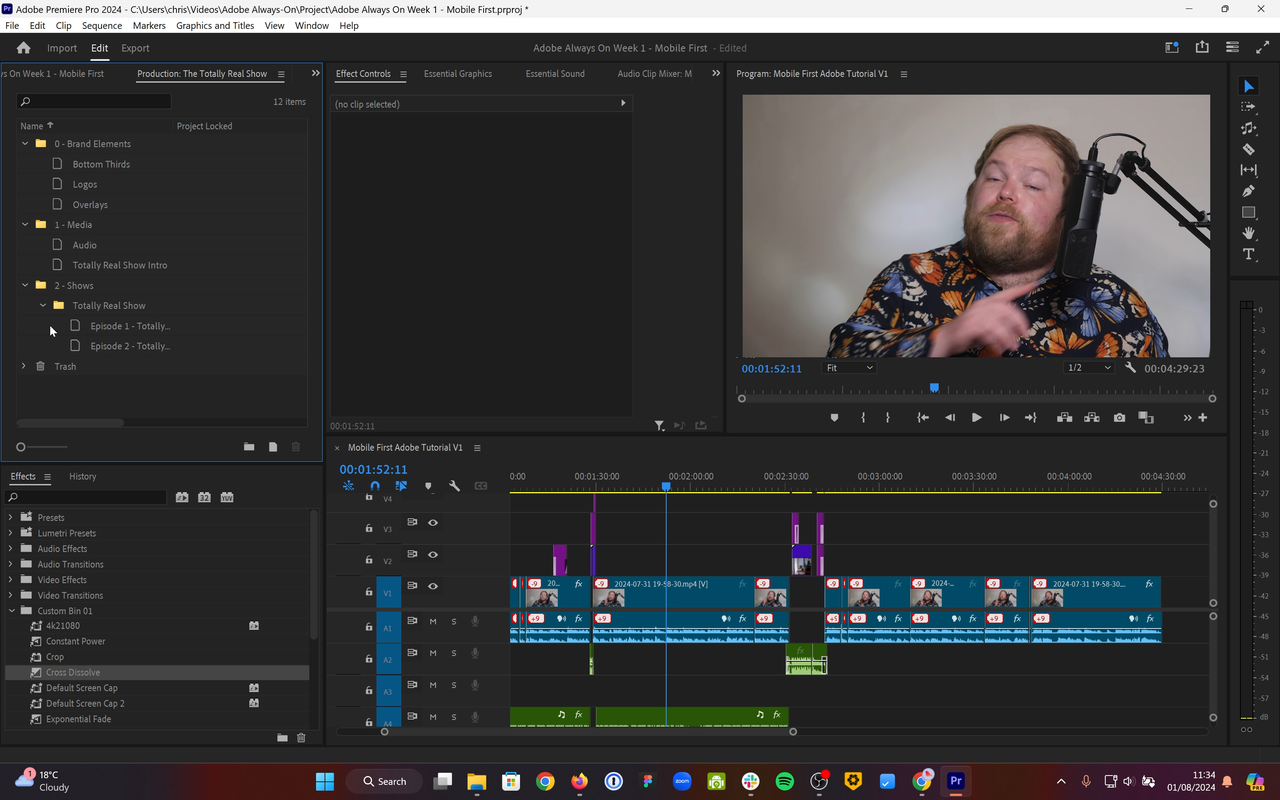Expand Video Transitions in the Effects panel
The width and height of the screenshot is (1280, 800).
13,595
